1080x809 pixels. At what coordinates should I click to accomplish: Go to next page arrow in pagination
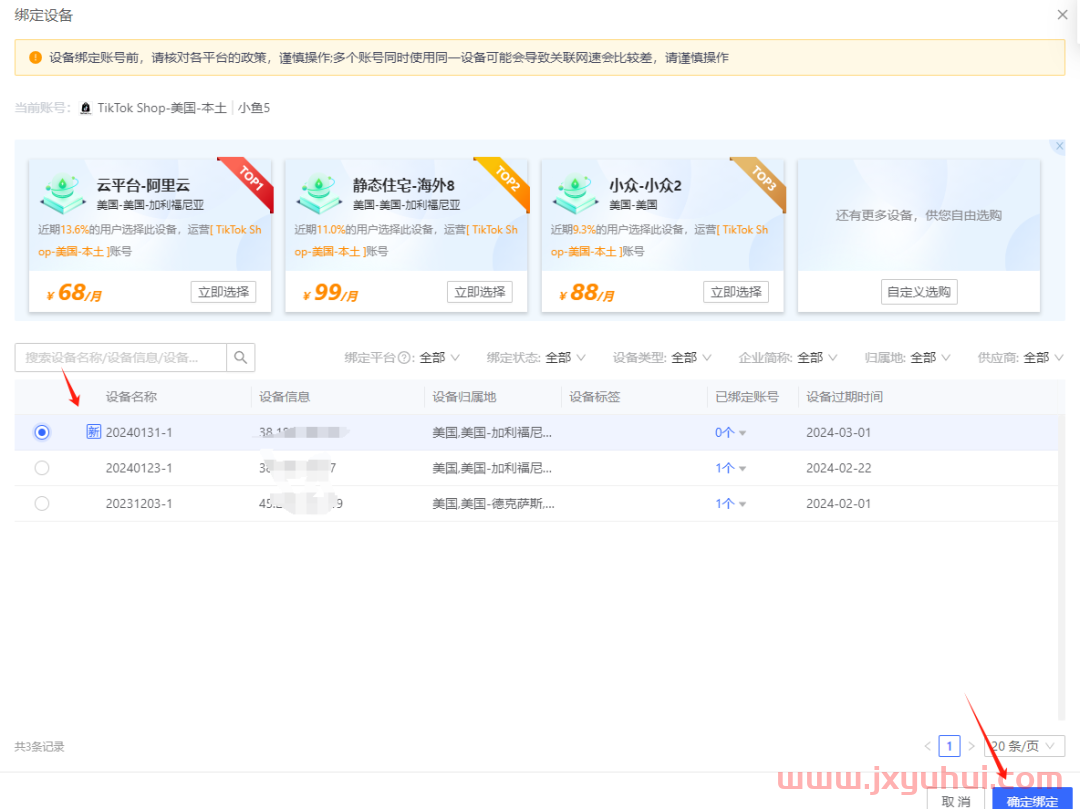tap(971, 746)
